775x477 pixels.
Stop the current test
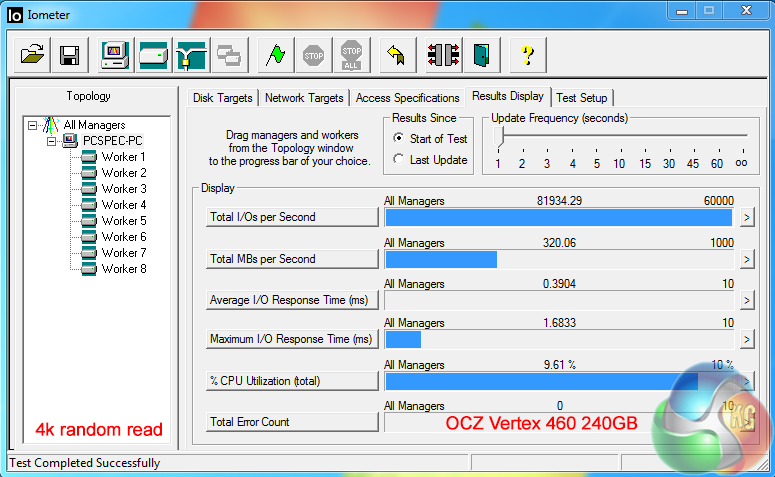coord(313,54)
